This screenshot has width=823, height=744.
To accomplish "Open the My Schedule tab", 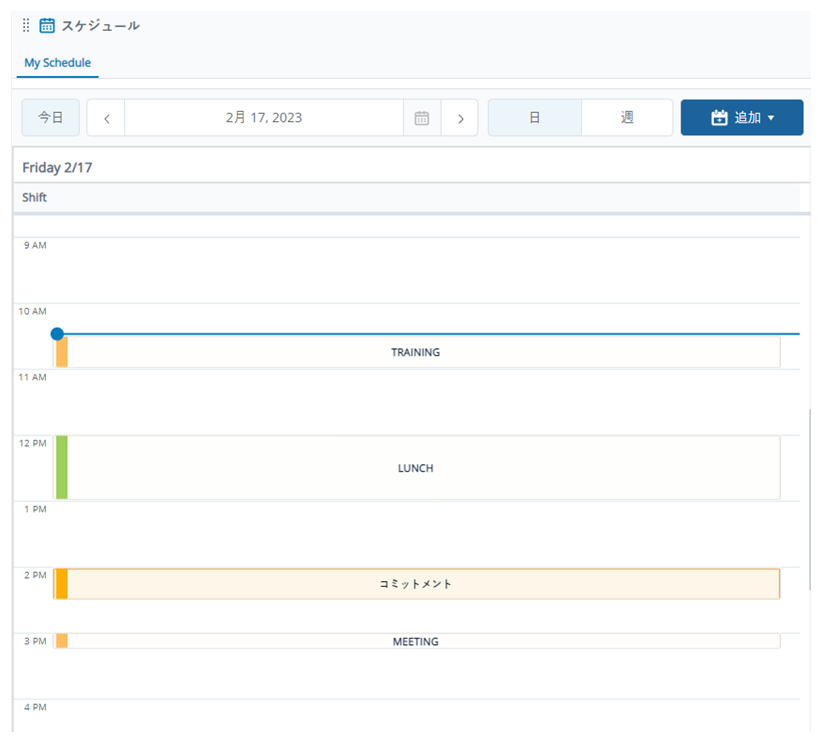I will click(57, 62).
